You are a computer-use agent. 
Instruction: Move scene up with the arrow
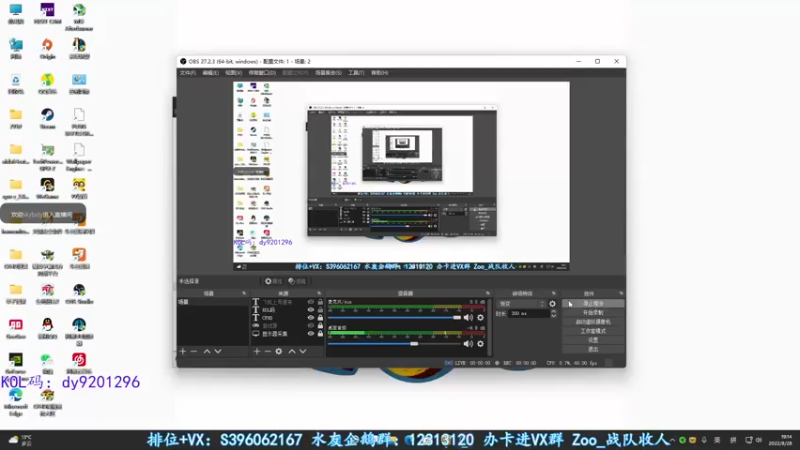tap(207, 351)
